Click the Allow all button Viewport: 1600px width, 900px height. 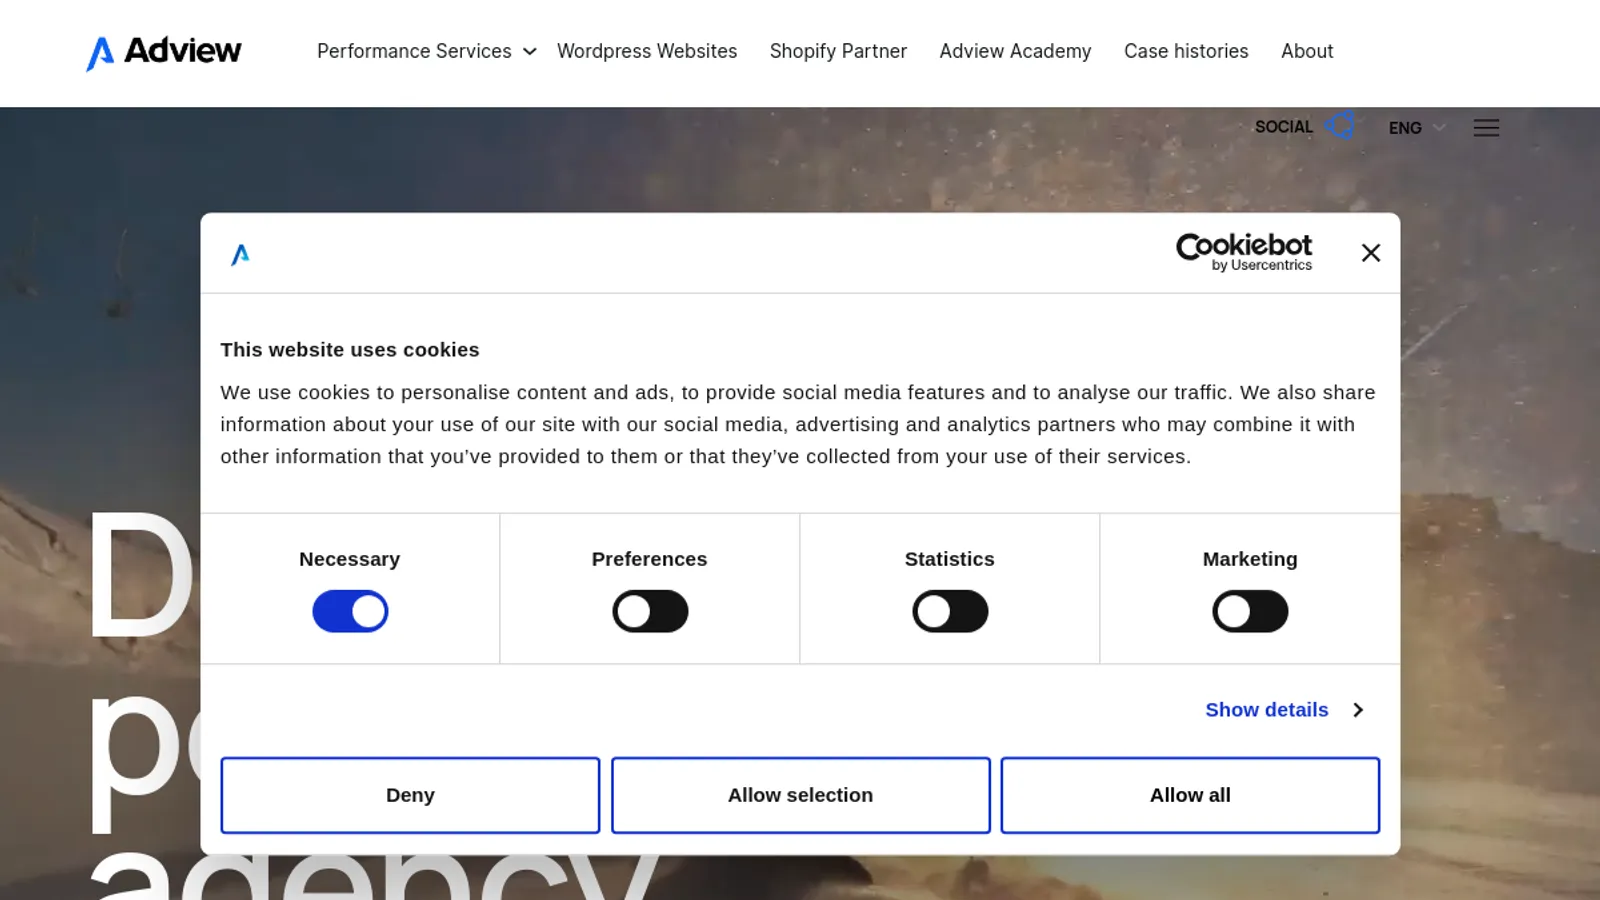pyautogui.click(x=1190, y=795)
